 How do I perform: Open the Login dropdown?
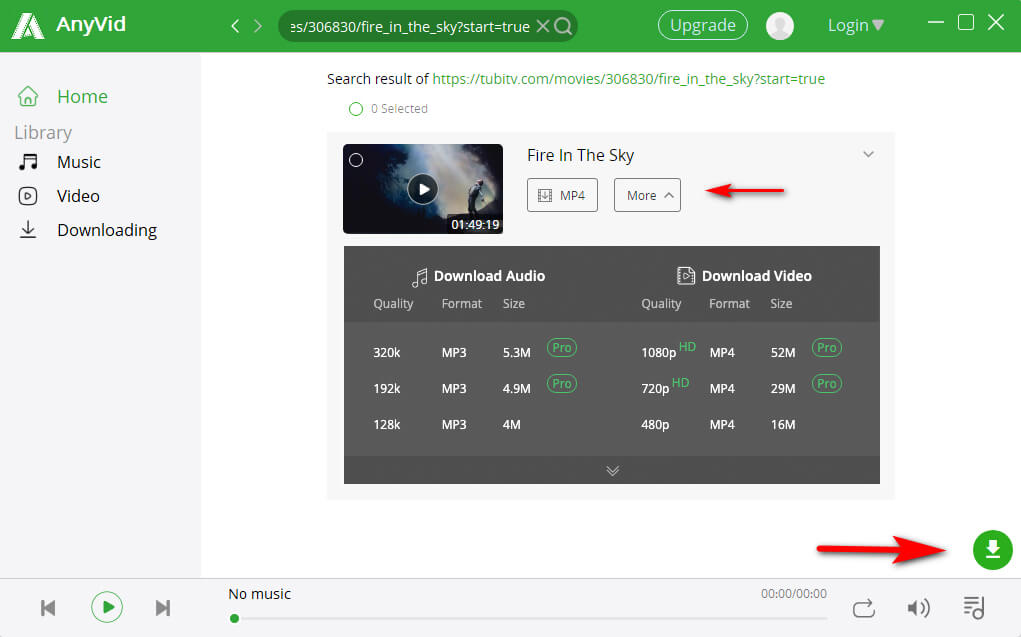pyautogui.click(x=856, y=25)
